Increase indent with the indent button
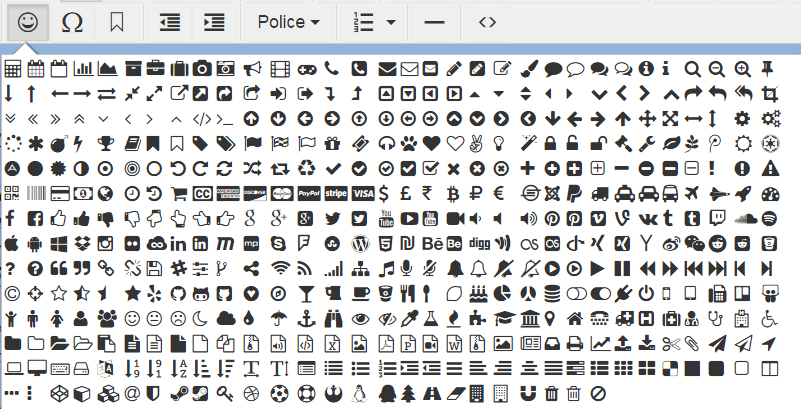Image resolution: width=801 pixels, height=409 pixels. point(214,22)
